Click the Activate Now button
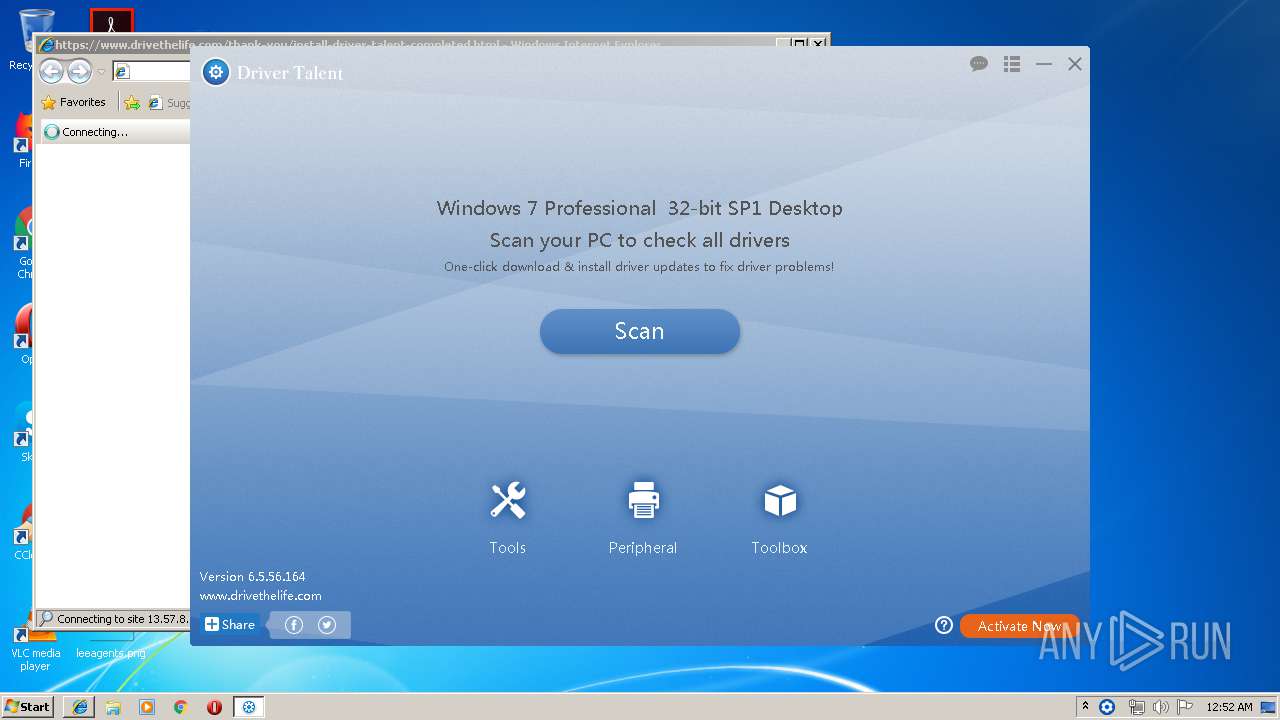1280x720 pixels. tap(1019, 626)
